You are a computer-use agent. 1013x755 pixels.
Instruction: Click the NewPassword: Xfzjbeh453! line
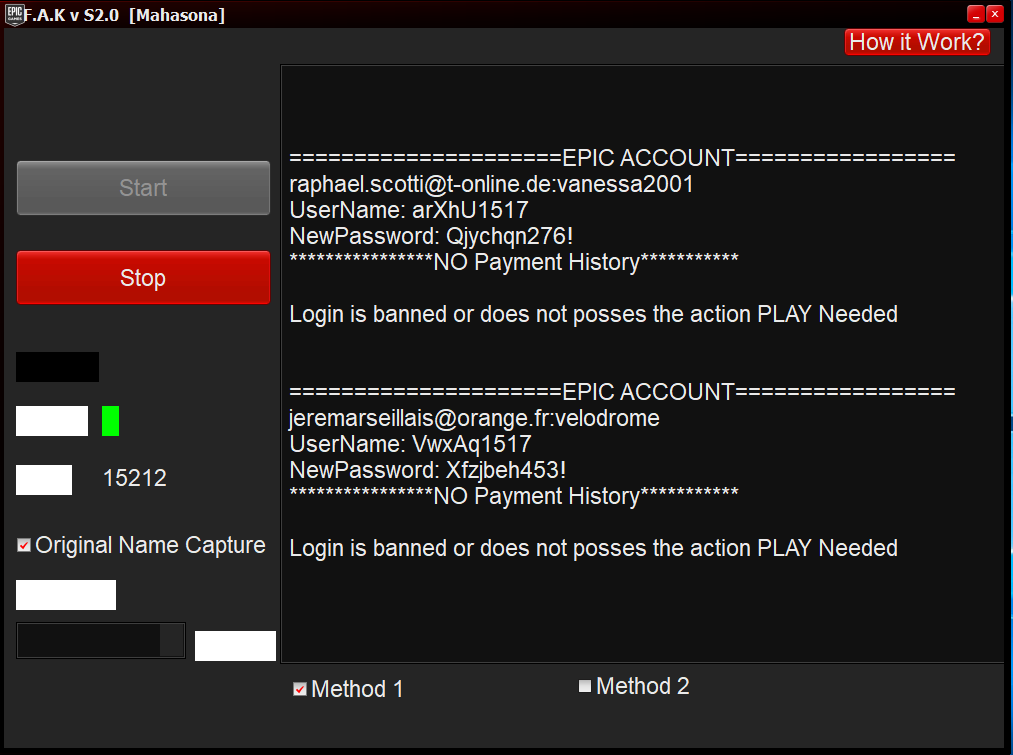point(428,470)
